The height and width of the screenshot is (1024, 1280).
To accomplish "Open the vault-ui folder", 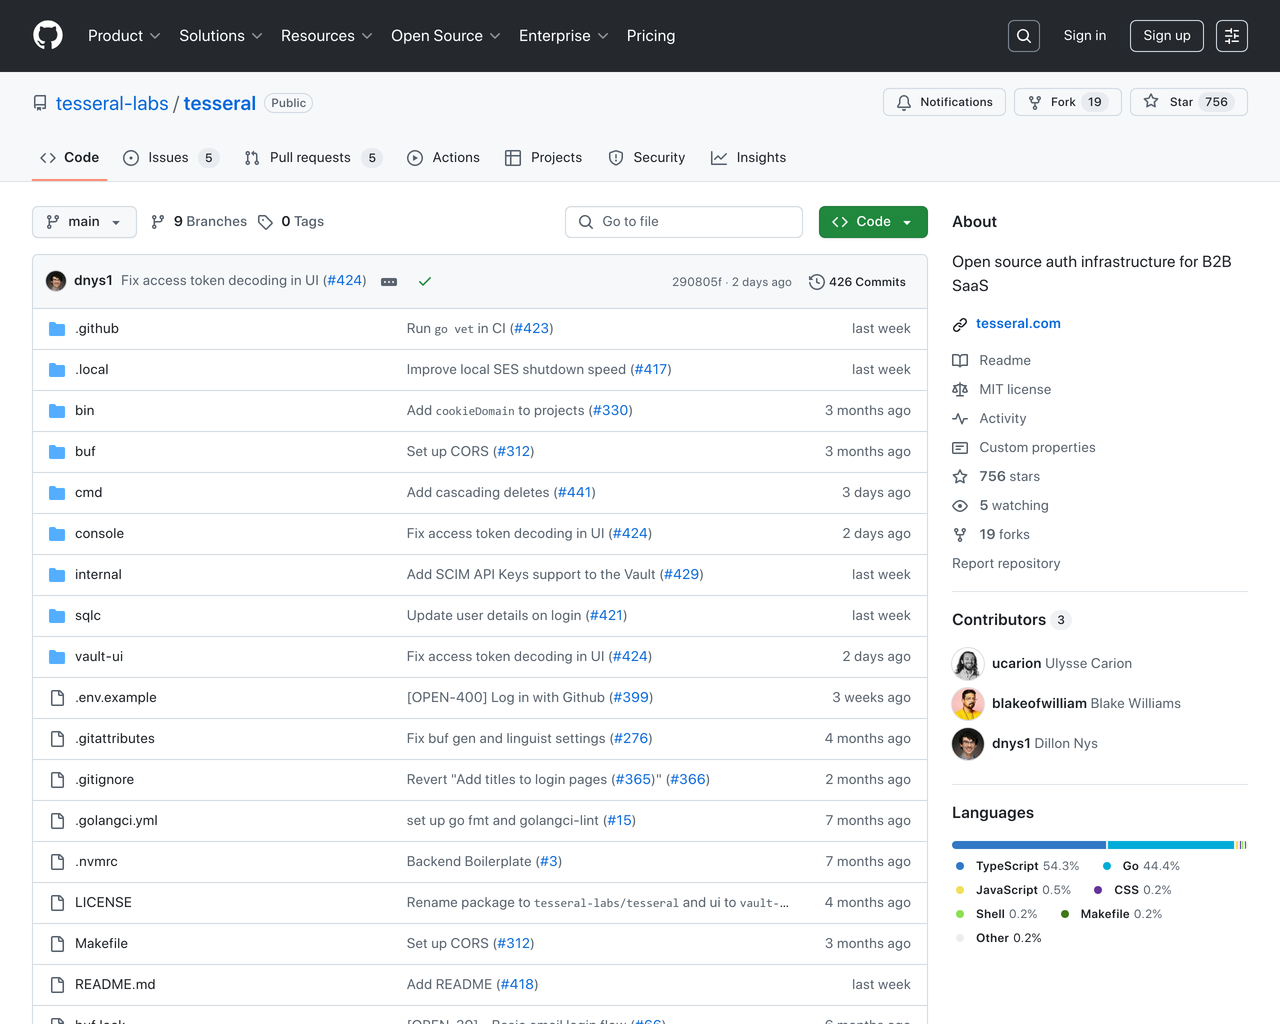I will [x=99, y=657].
